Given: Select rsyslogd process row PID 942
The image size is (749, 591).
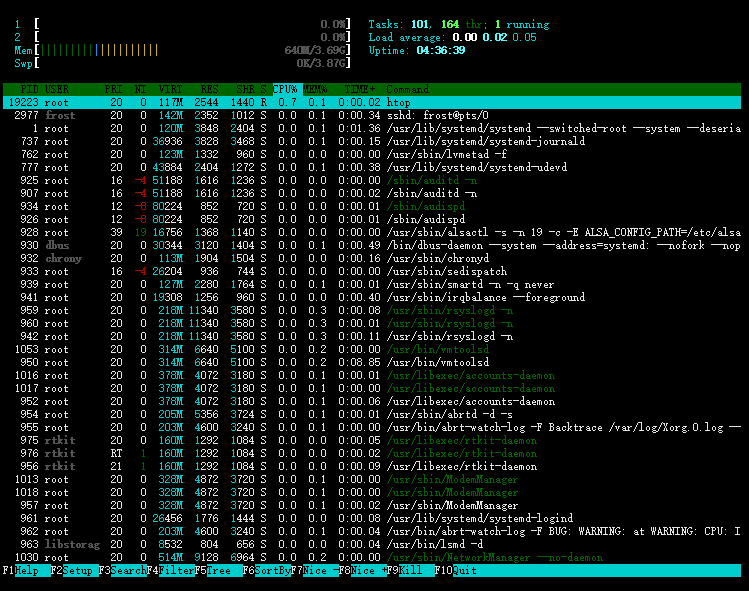Looking at the screenshot, I should pyautogui.click(x=372, y=336).
